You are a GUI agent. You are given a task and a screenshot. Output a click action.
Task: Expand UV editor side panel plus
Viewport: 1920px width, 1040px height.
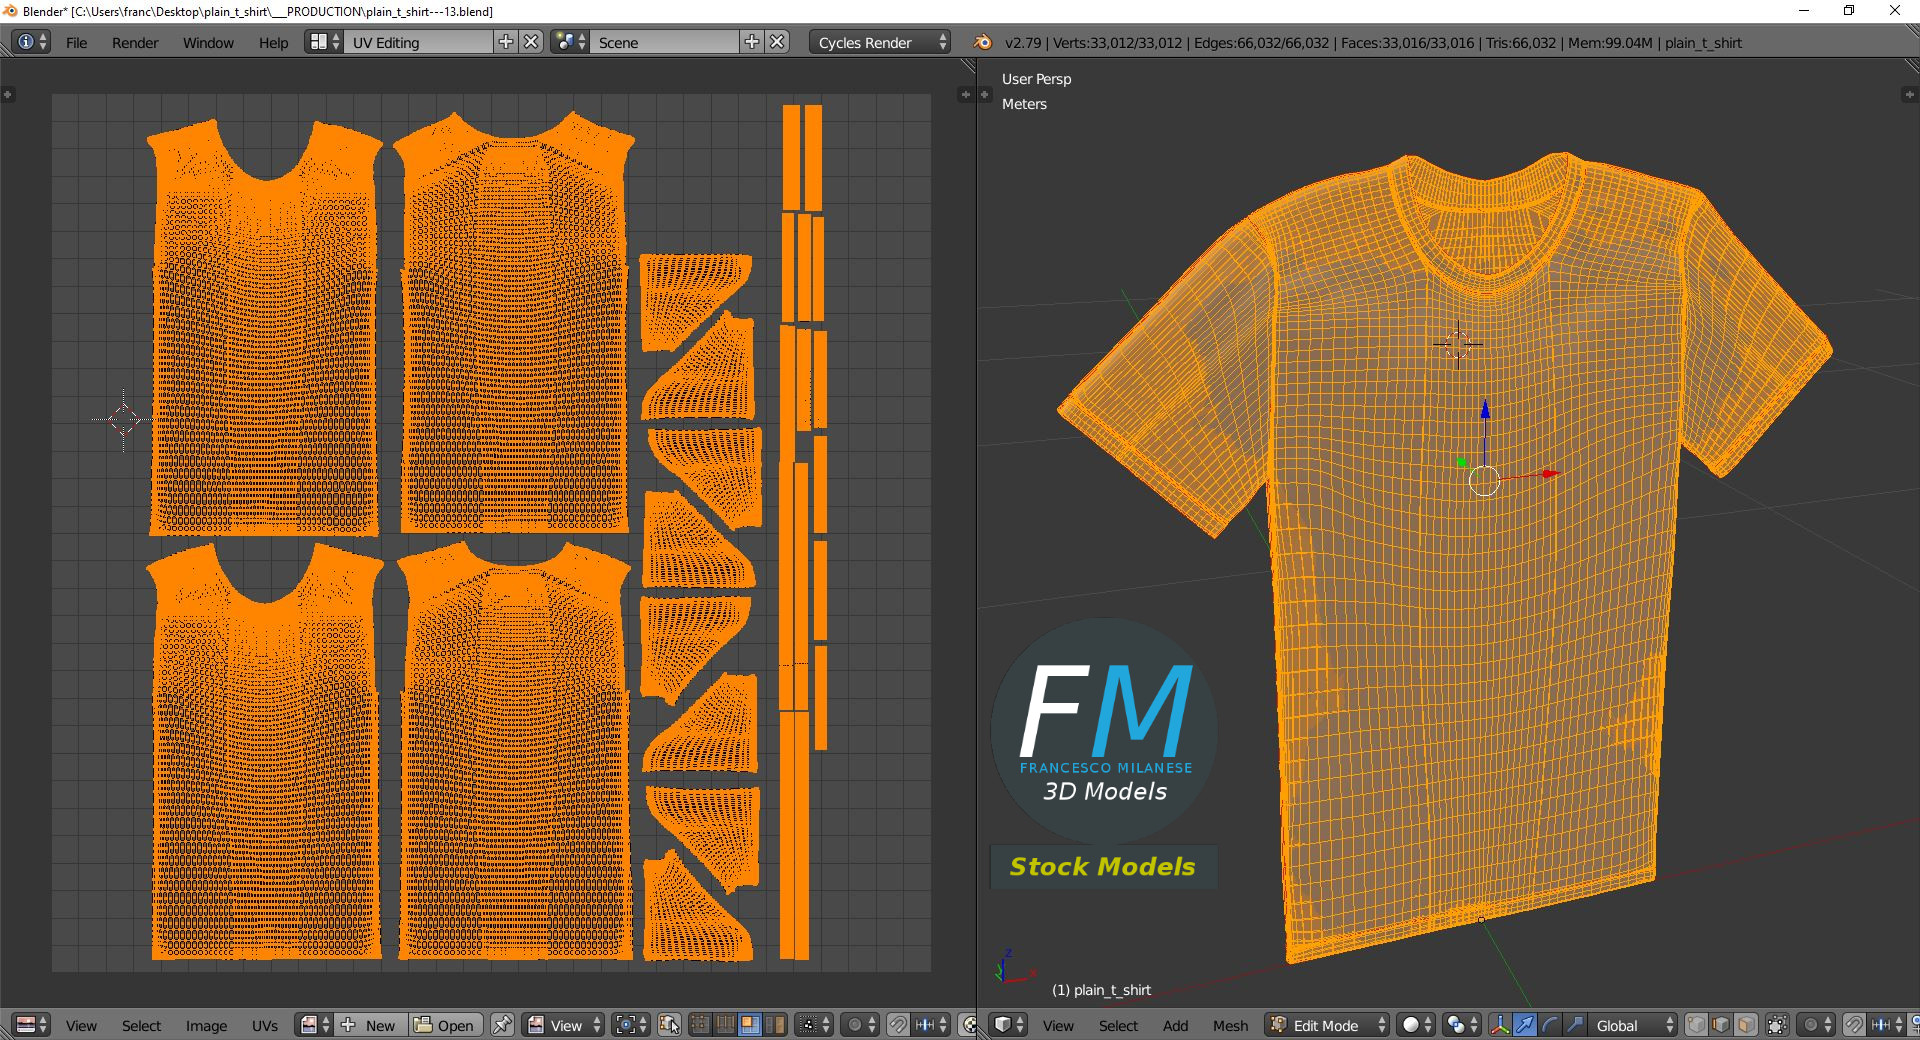(x=965, y=94)
